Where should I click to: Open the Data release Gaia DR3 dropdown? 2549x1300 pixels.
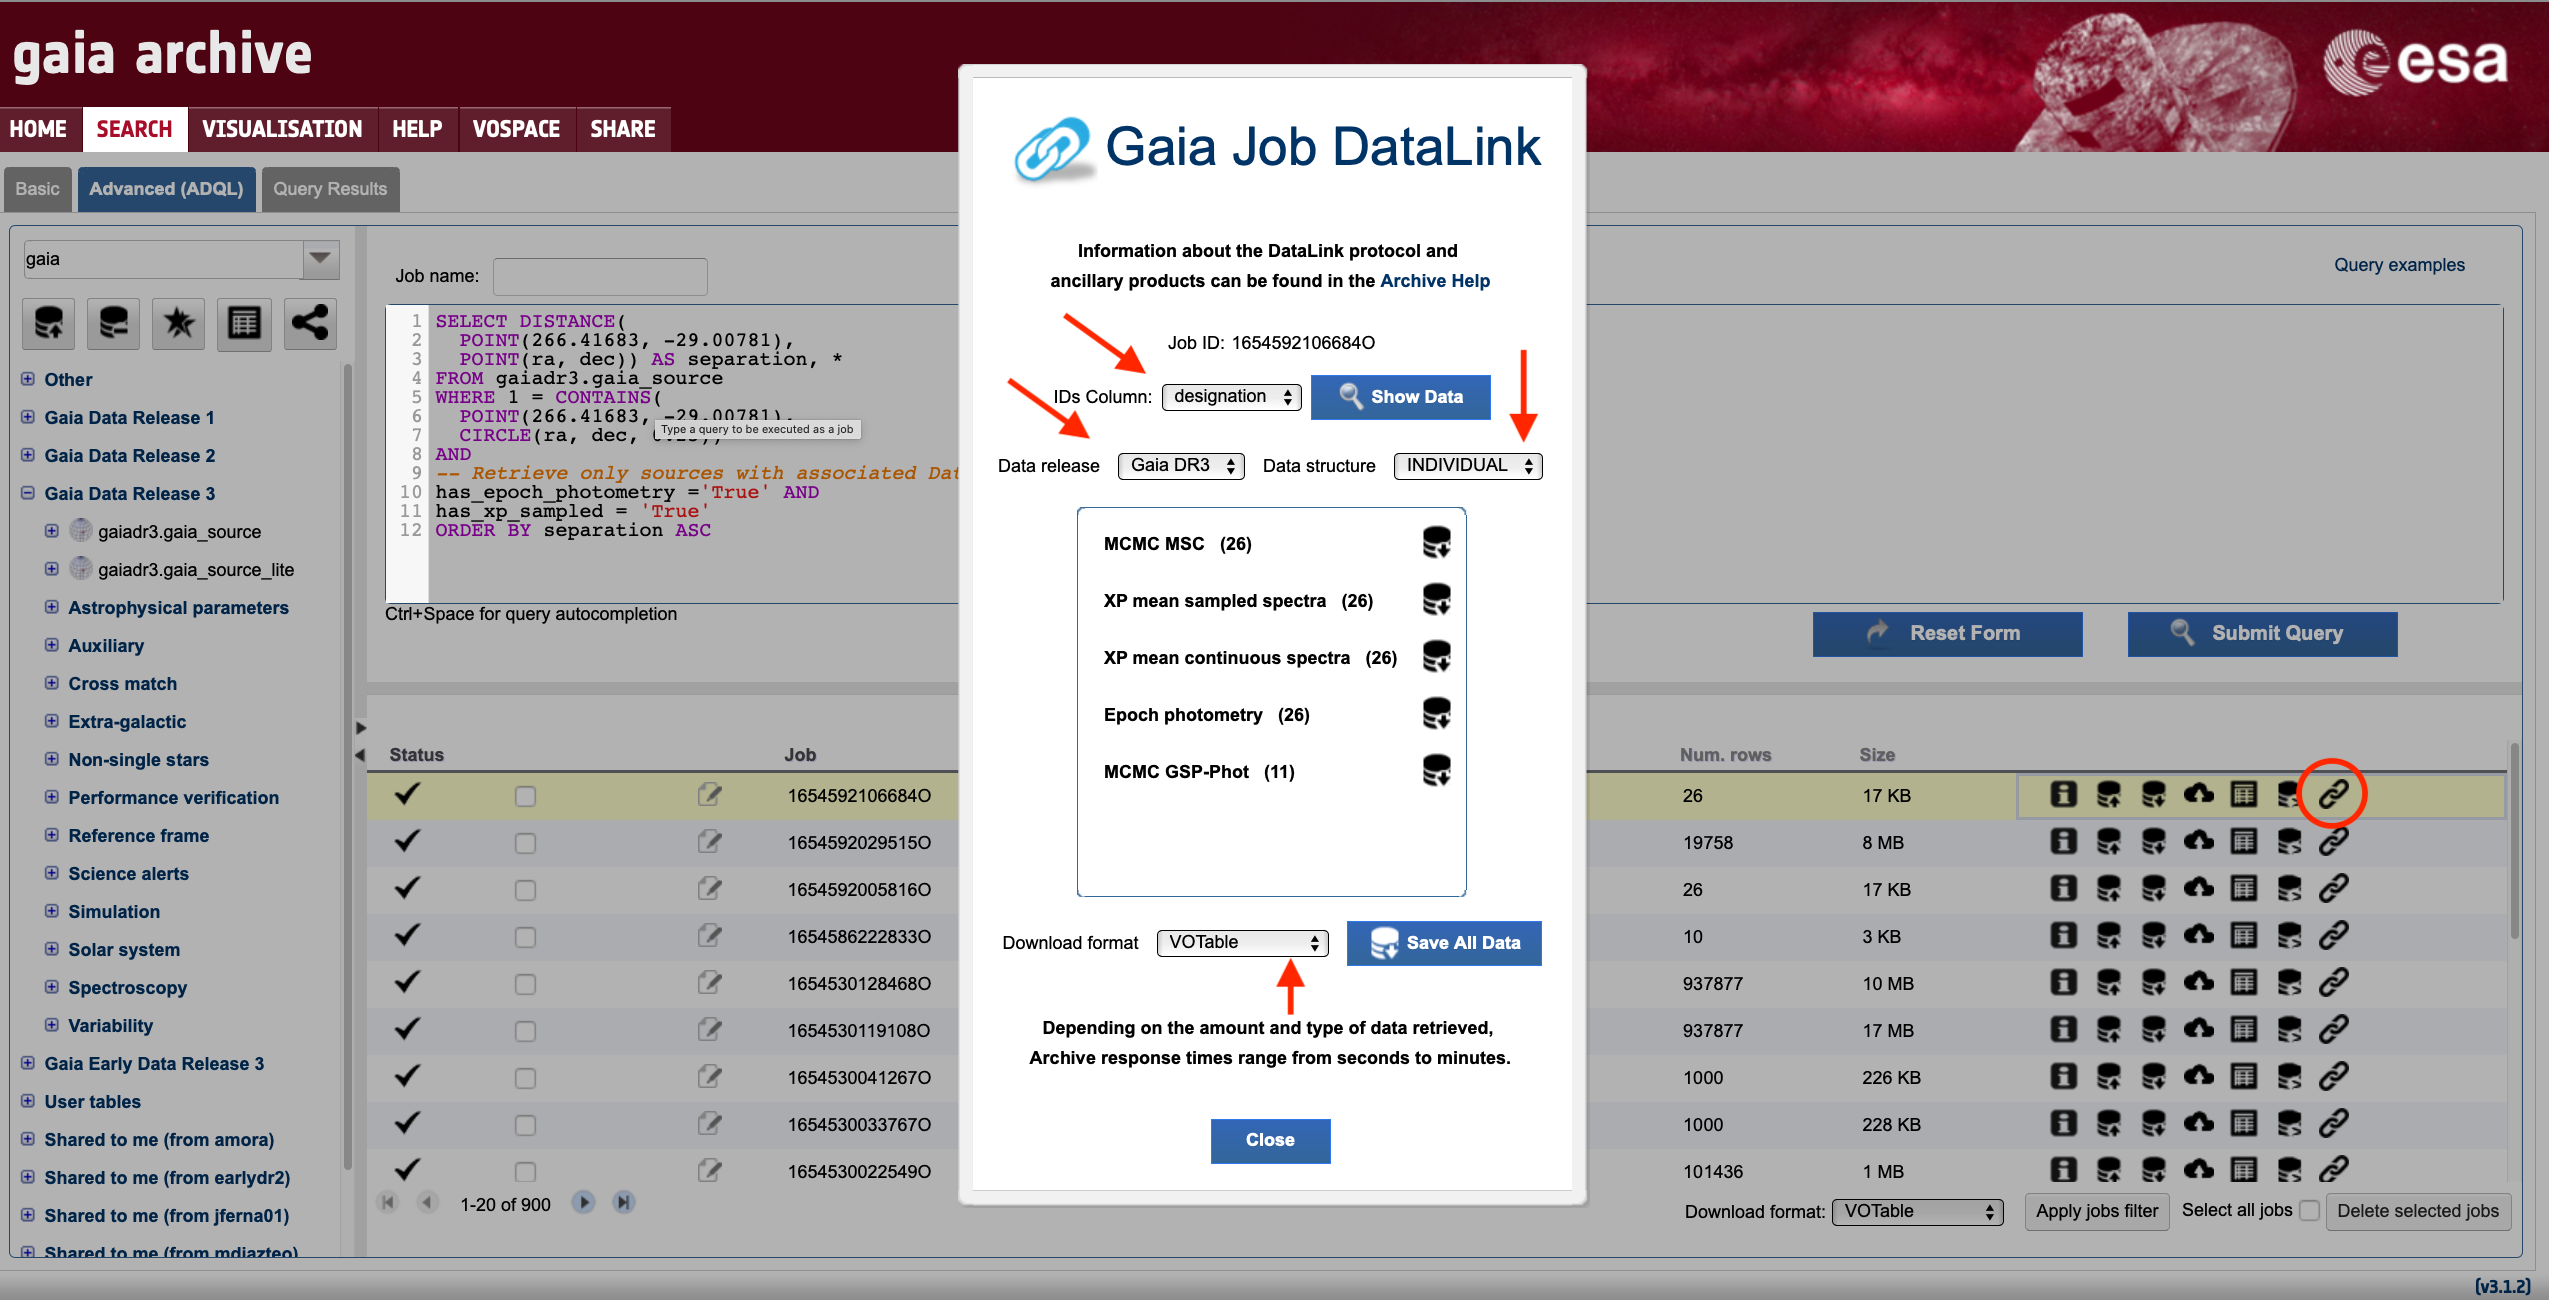[1181, 466]
